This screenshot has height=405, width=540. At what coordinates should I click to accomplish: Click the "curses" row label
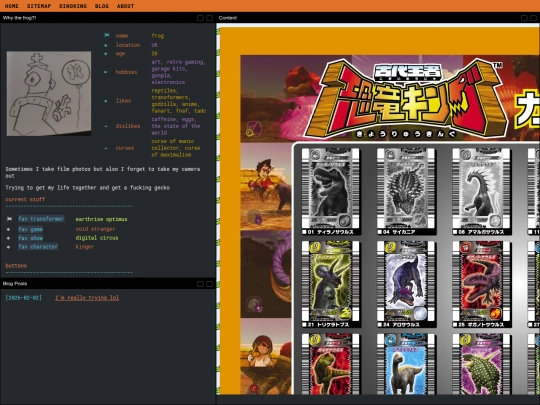(125, 148)
